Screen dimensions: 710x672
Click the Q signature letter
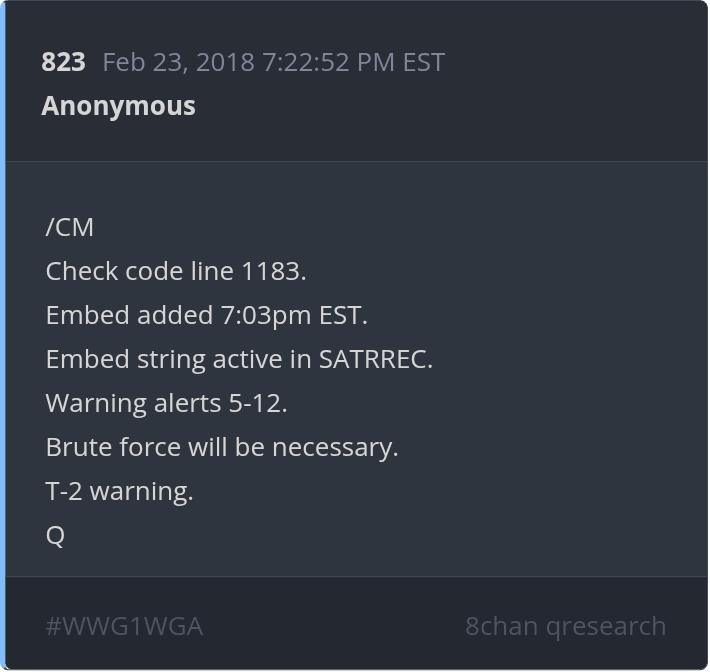pyautogui.click(x=55, y=535)
